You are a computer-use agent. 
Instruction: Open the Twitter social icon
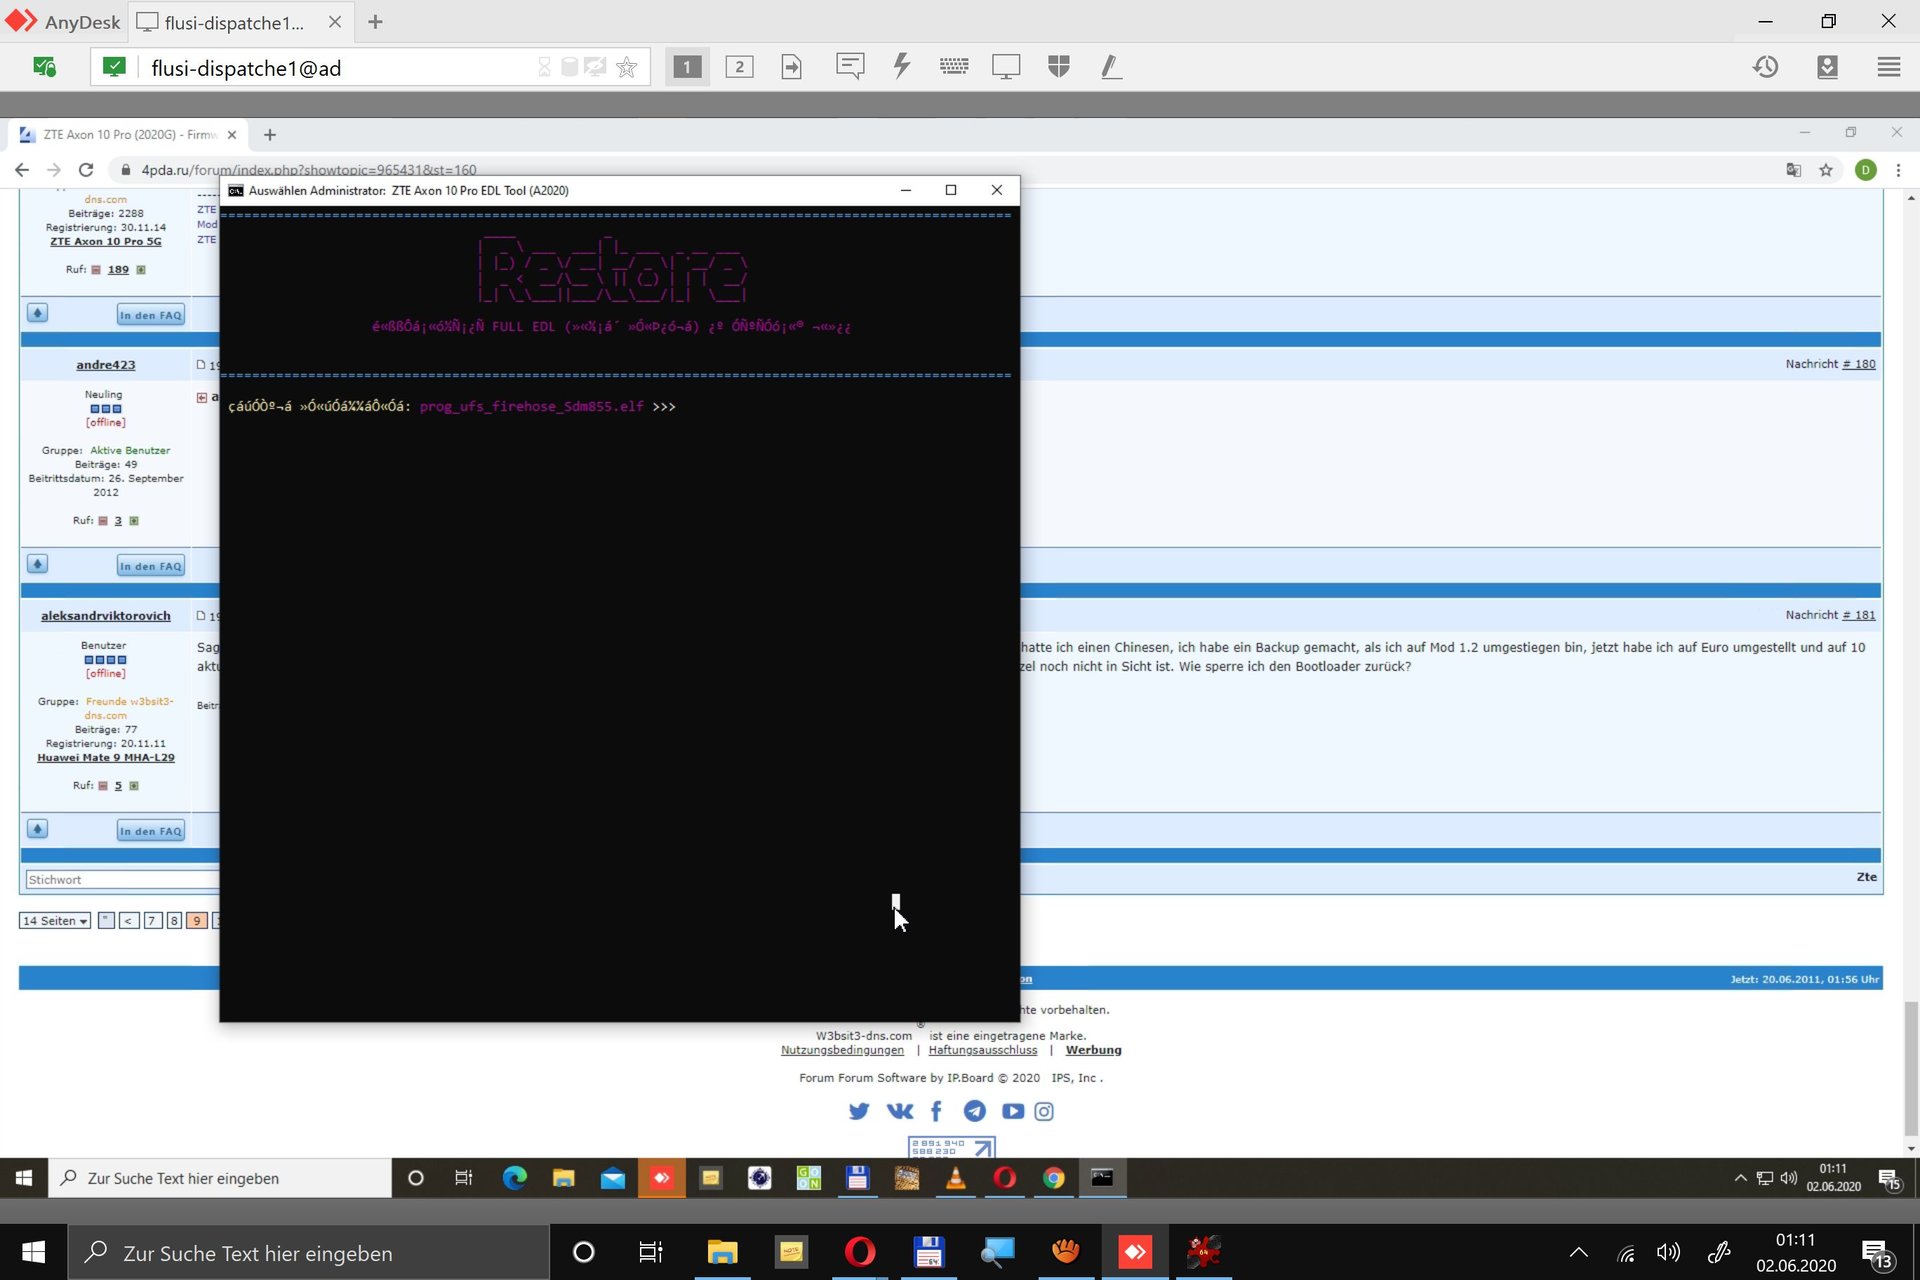click(858, 1111)
